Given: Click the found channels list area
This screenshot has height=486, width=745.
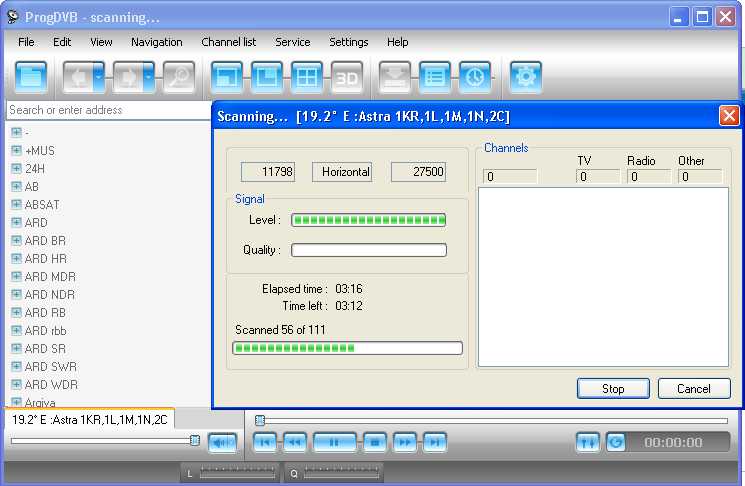Looking at the screenshot, I should click(x=603, y=277).
